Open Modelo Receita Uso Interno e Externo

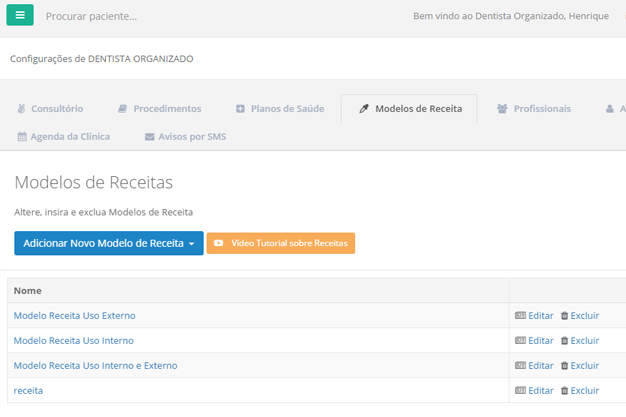coord(95,365)
